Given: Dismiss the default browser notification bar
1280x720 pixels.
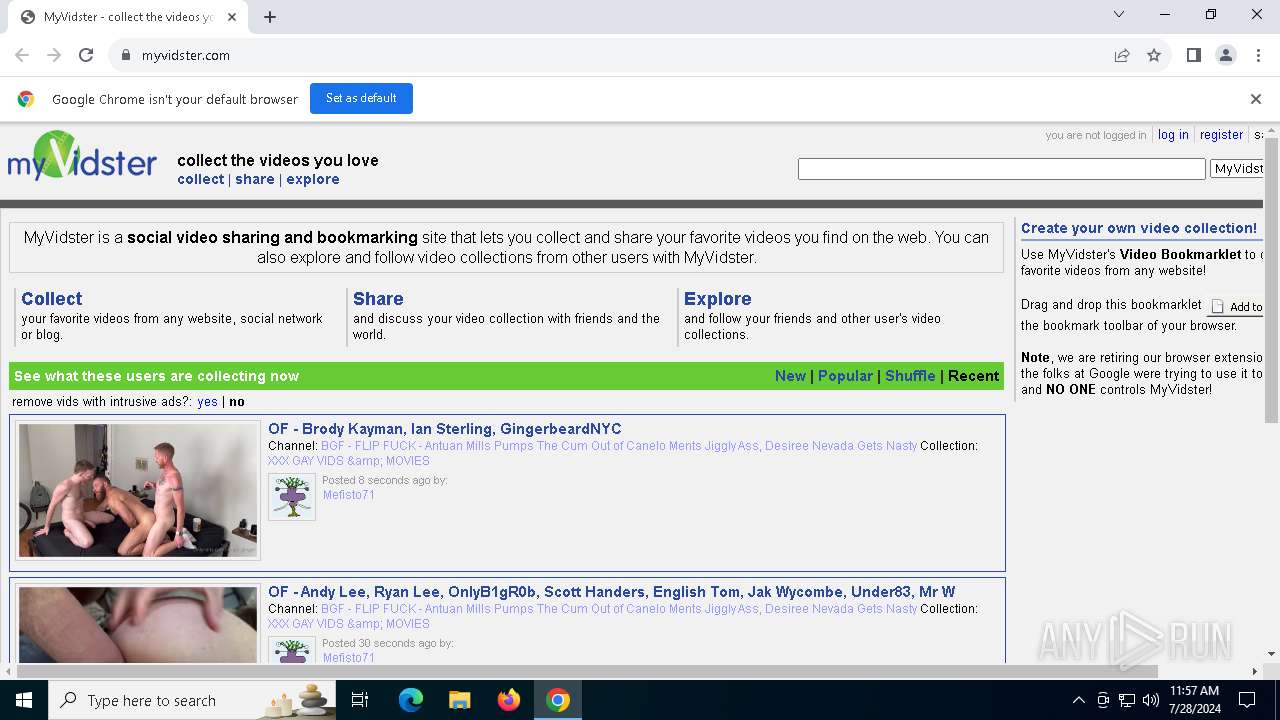Looking at the screenshot, I should pos(1256,99).
